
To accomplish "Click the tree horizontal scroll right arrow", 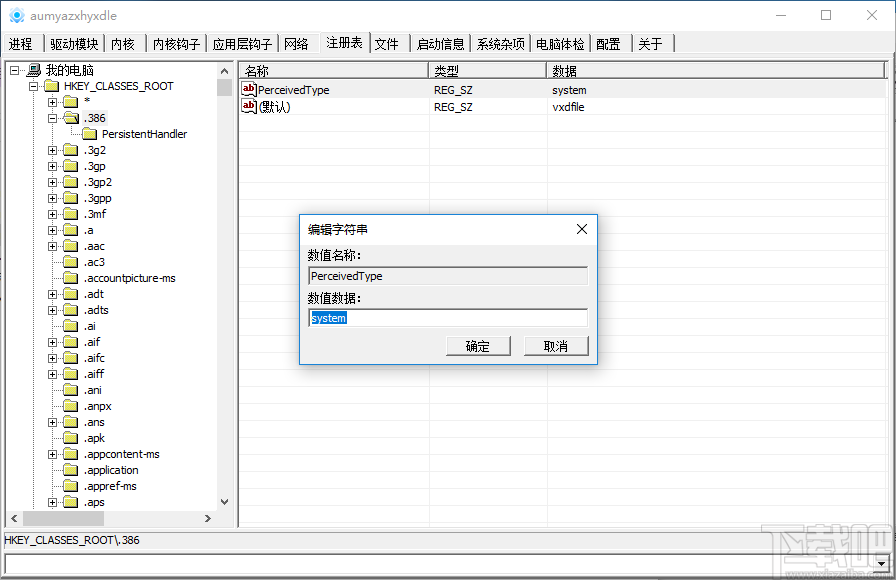I will tap(208, 518).
